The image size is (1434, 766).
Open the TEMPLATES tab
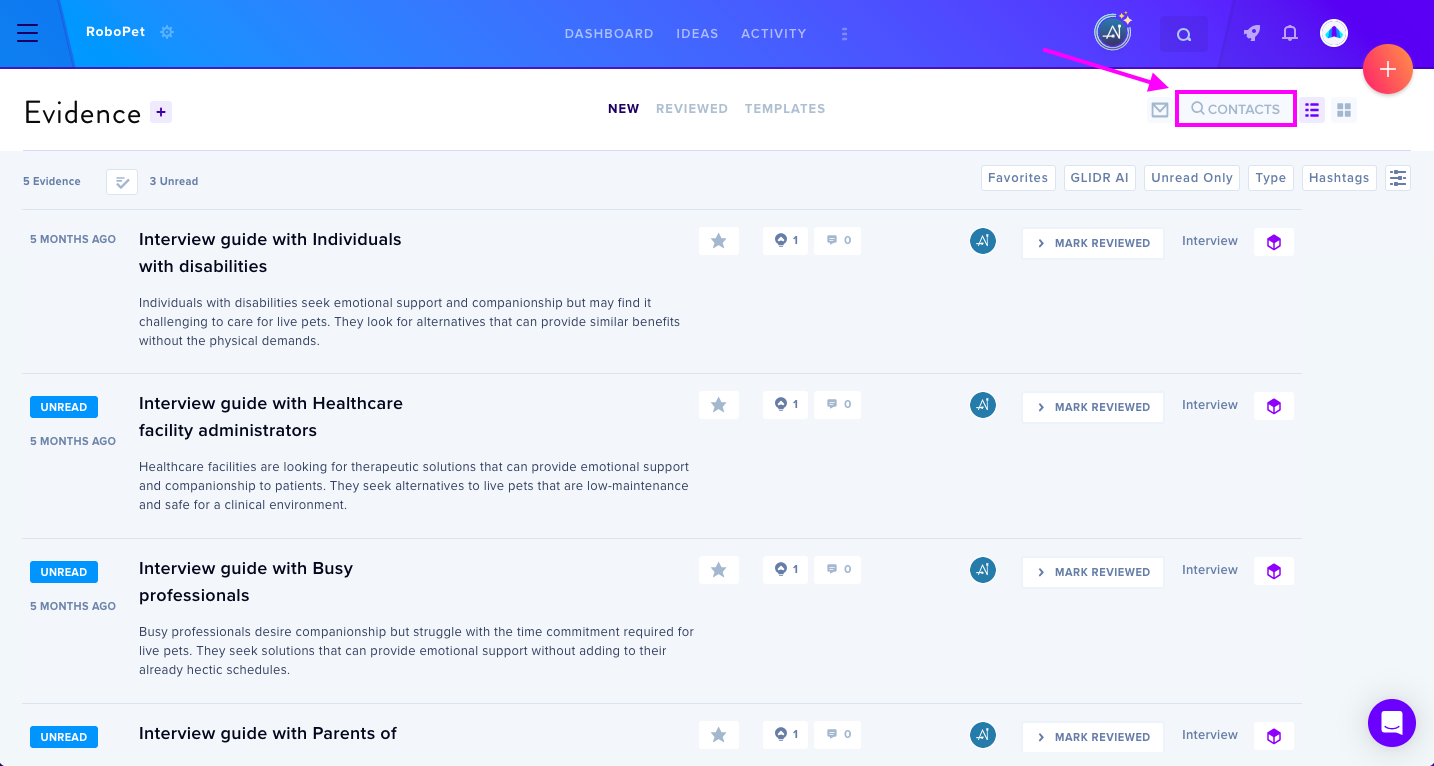tap(785, 109)
